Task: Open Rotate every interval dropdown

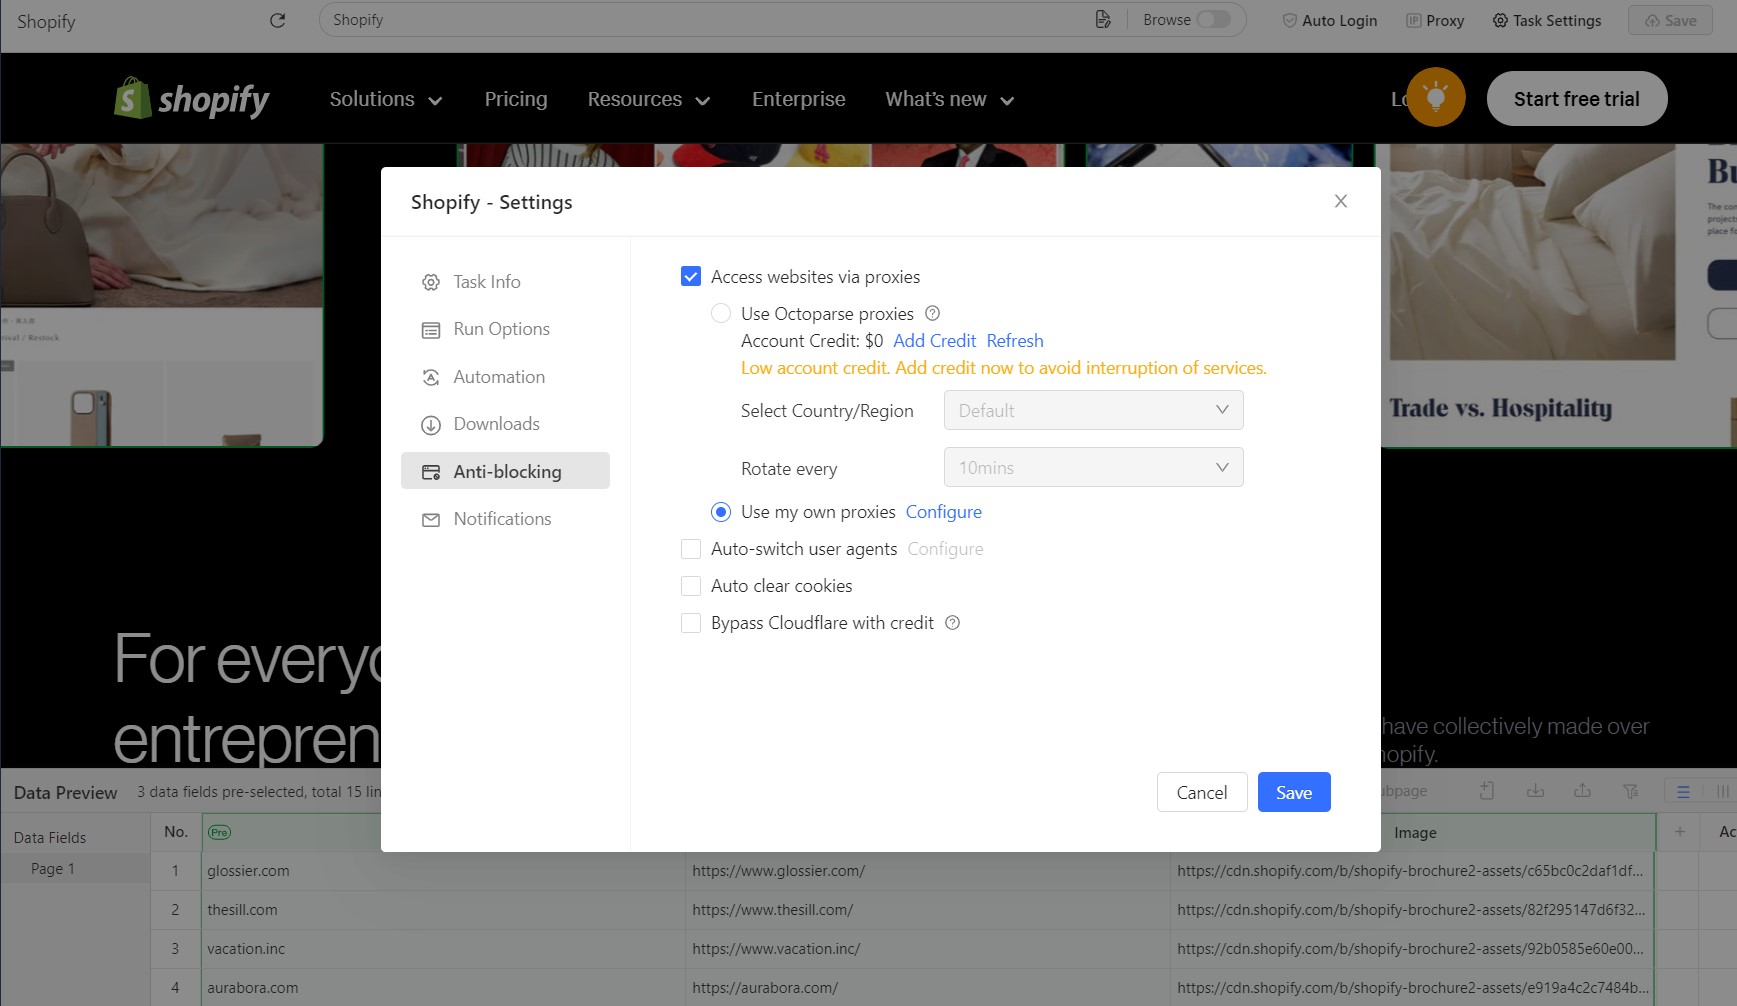Action: click(1094, 467)
